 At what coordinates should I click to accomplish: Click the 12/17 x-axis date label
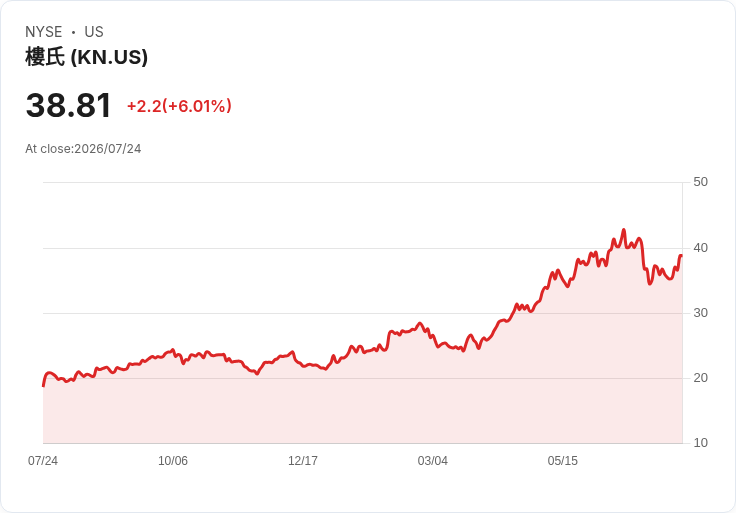click(x=303, y=460)
